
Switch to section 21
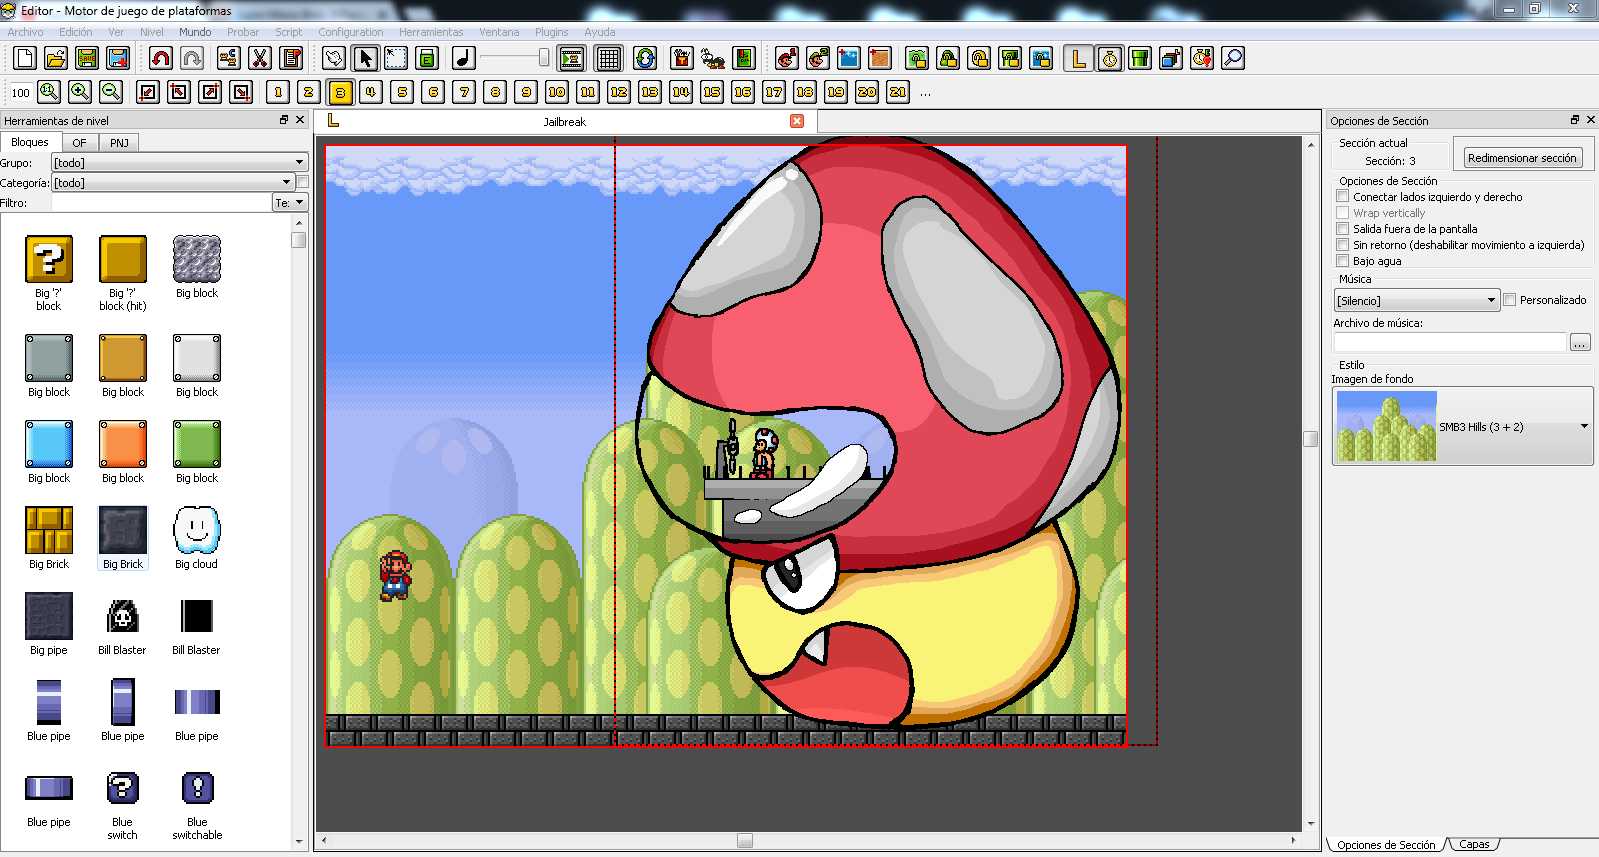point(898,92)
